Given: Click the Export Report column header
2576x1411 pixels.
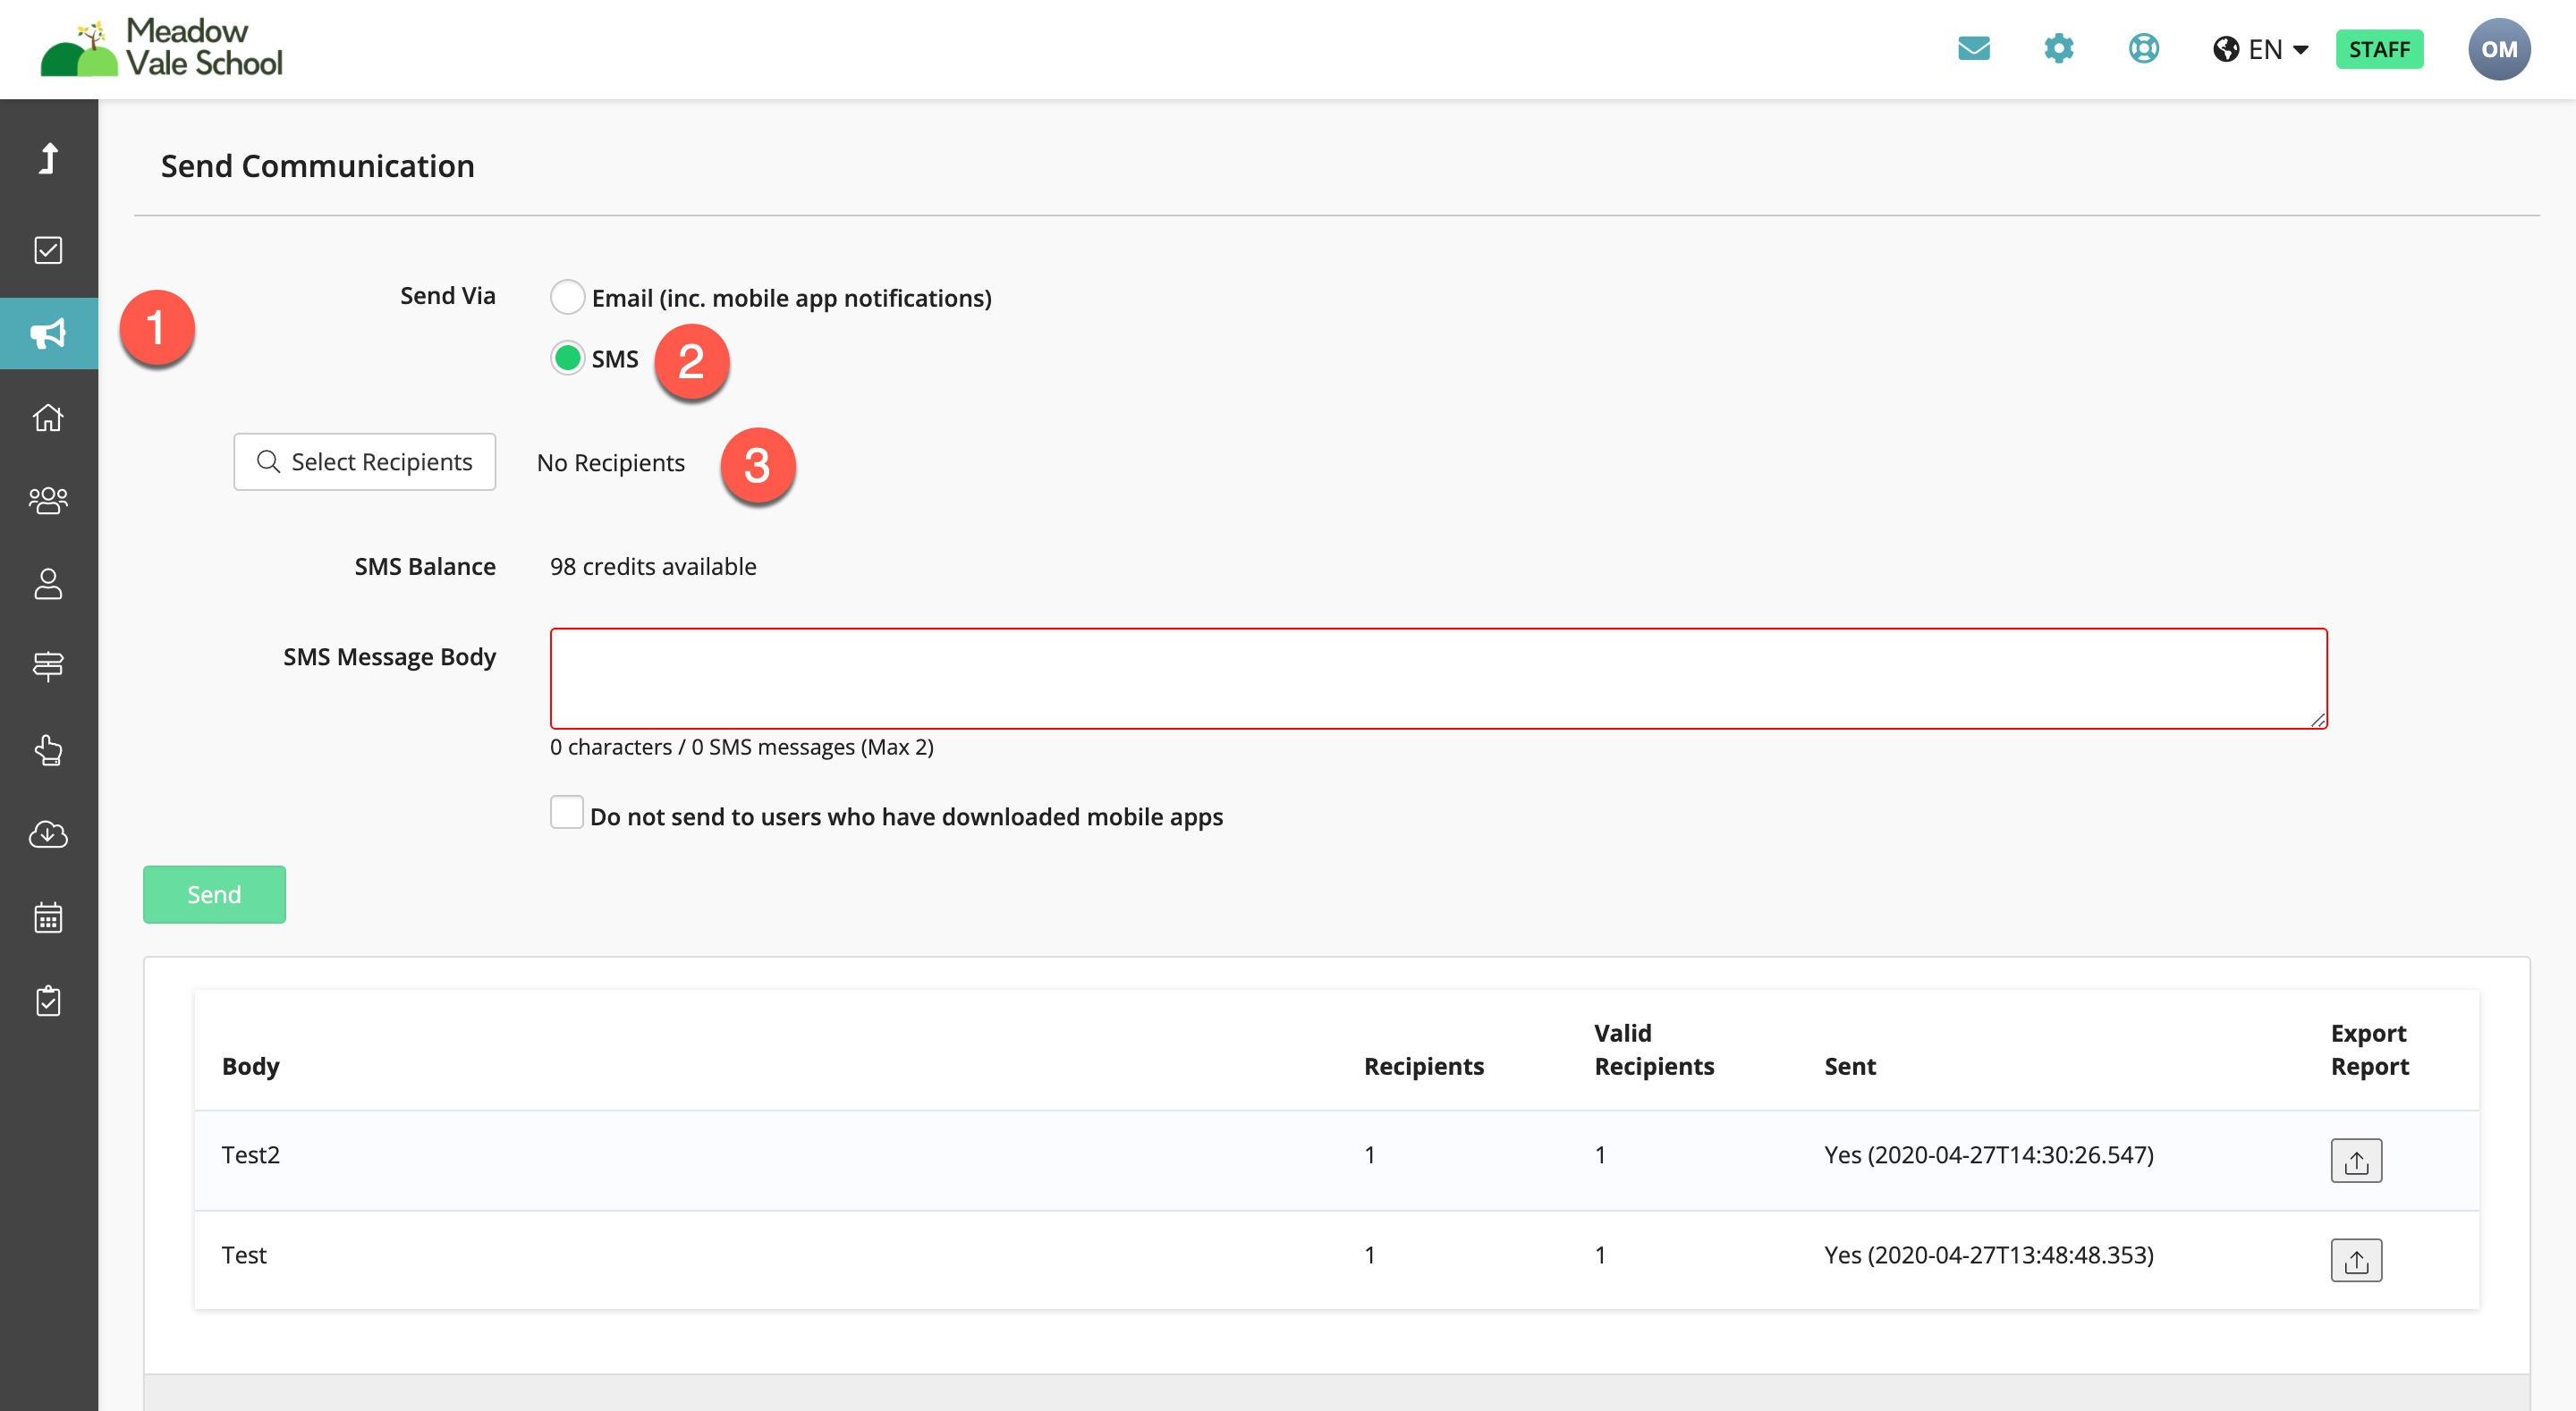Looking at the screenshot, I should [2369, 1049].
